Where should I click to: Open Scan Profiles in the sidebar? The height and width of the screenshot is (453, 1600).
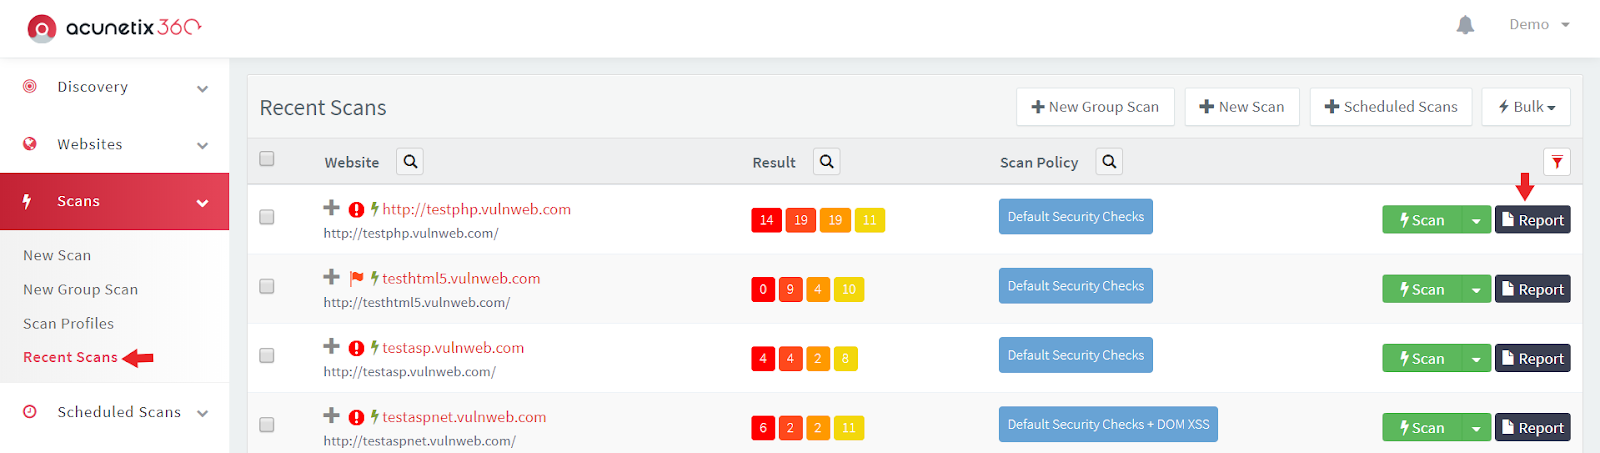coord(68,323)
